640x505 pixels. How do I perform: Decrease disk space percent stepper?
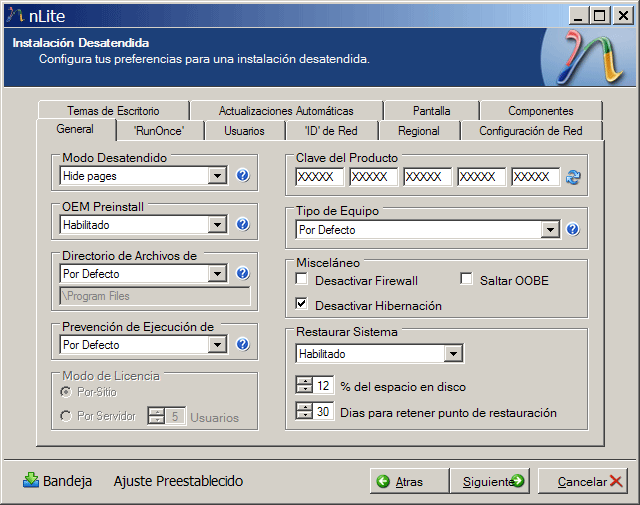(x=304, y=389)
